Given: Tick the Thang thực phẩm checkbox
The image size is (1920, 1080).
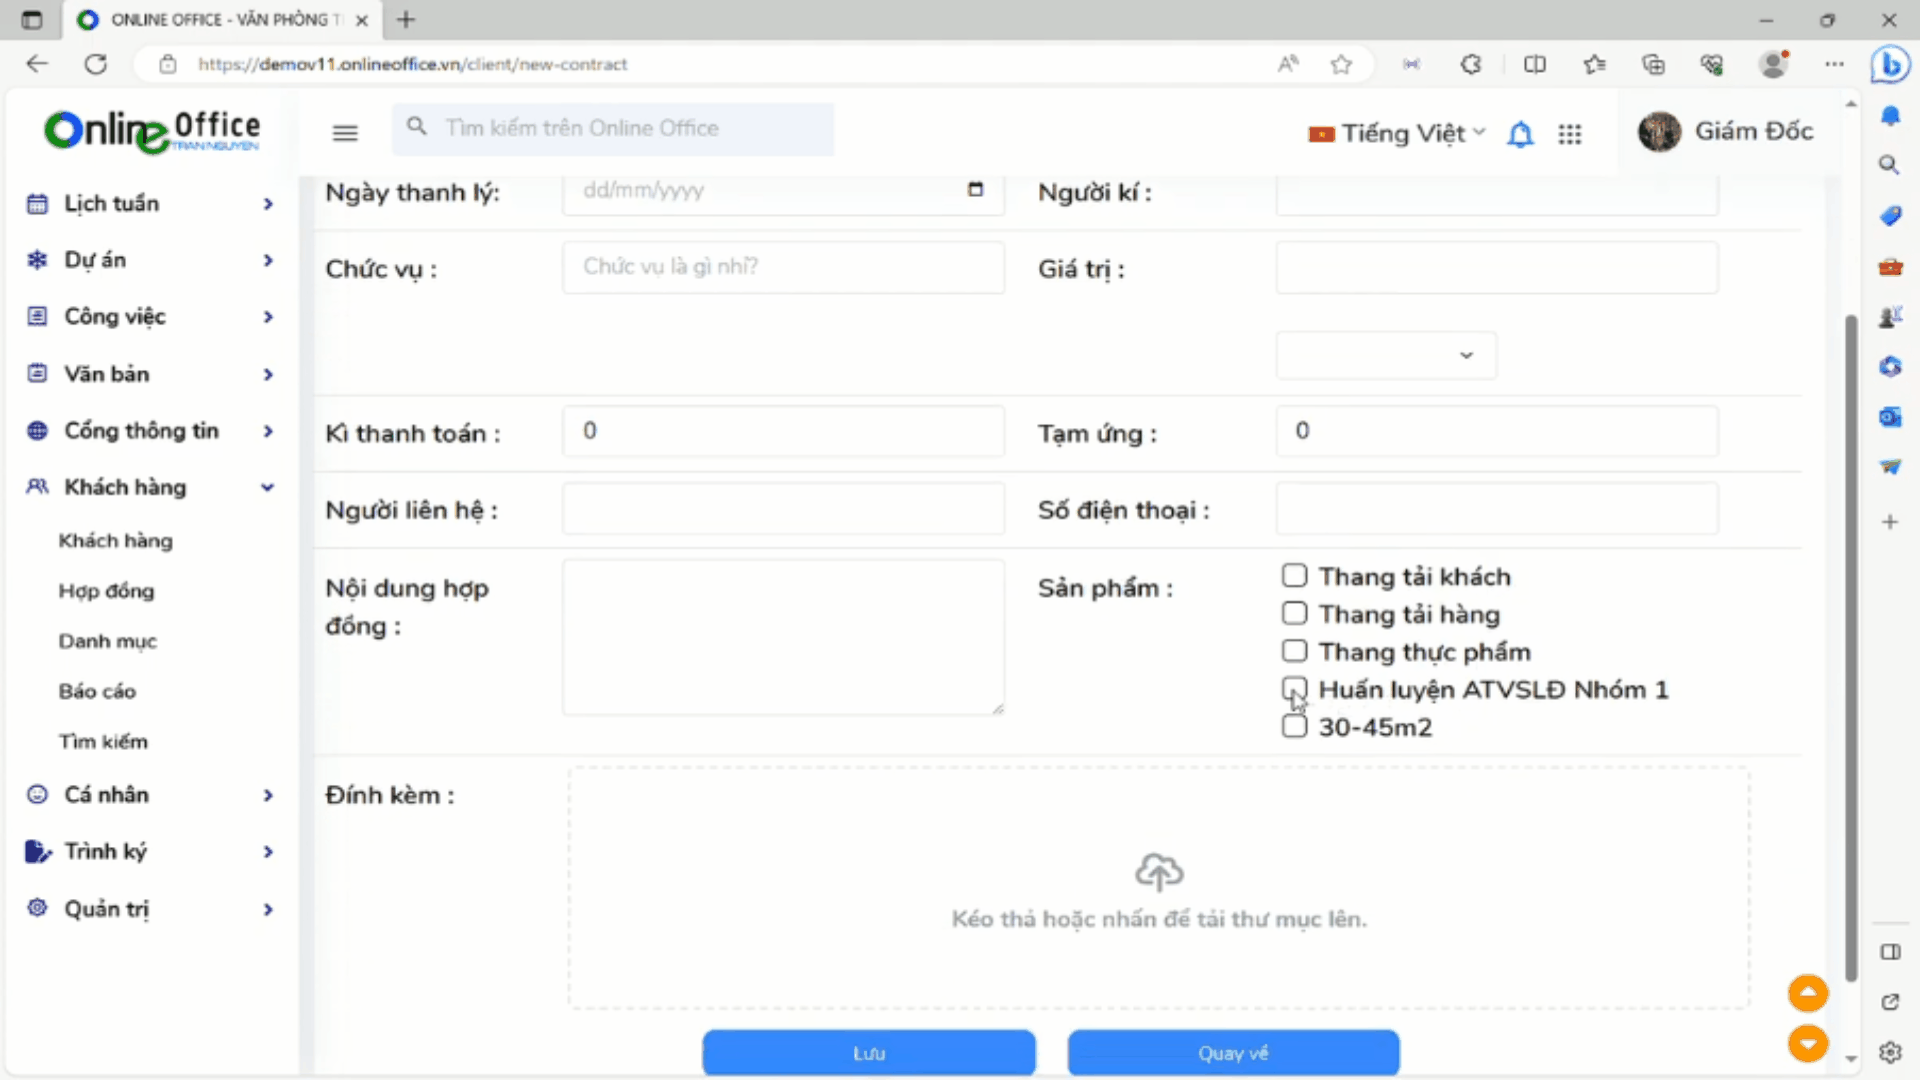Looking at the screenshot, I should coord(1294,651).
